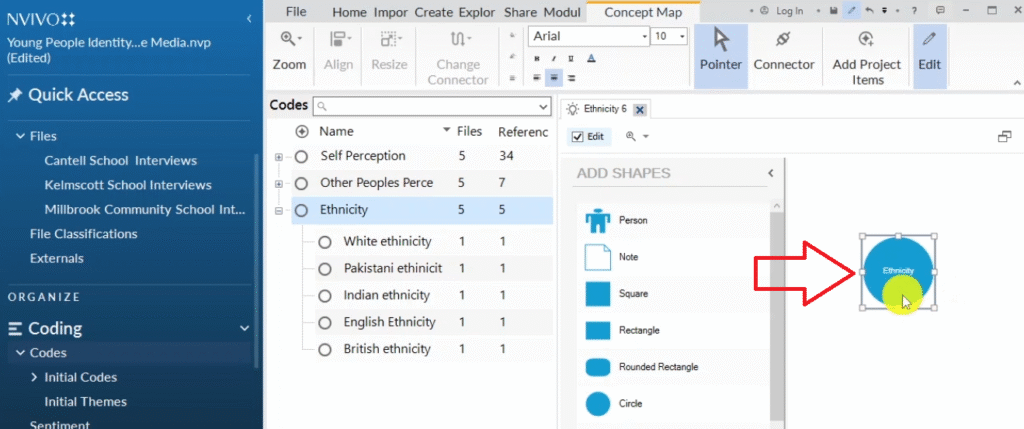
Task: Open the Arial font dropdown
Action: (x=643, y=36)
